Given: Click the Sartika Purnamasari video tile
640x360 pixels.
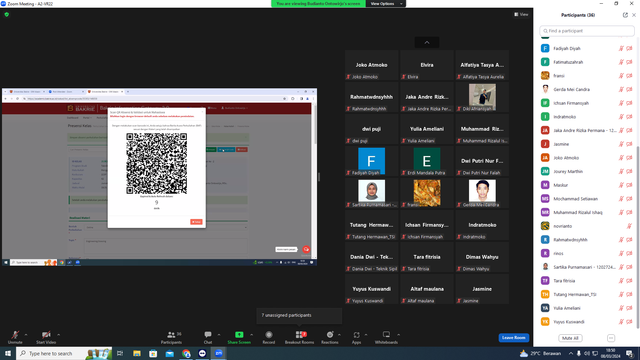Looking at the screenshot, I should (371, 193).
